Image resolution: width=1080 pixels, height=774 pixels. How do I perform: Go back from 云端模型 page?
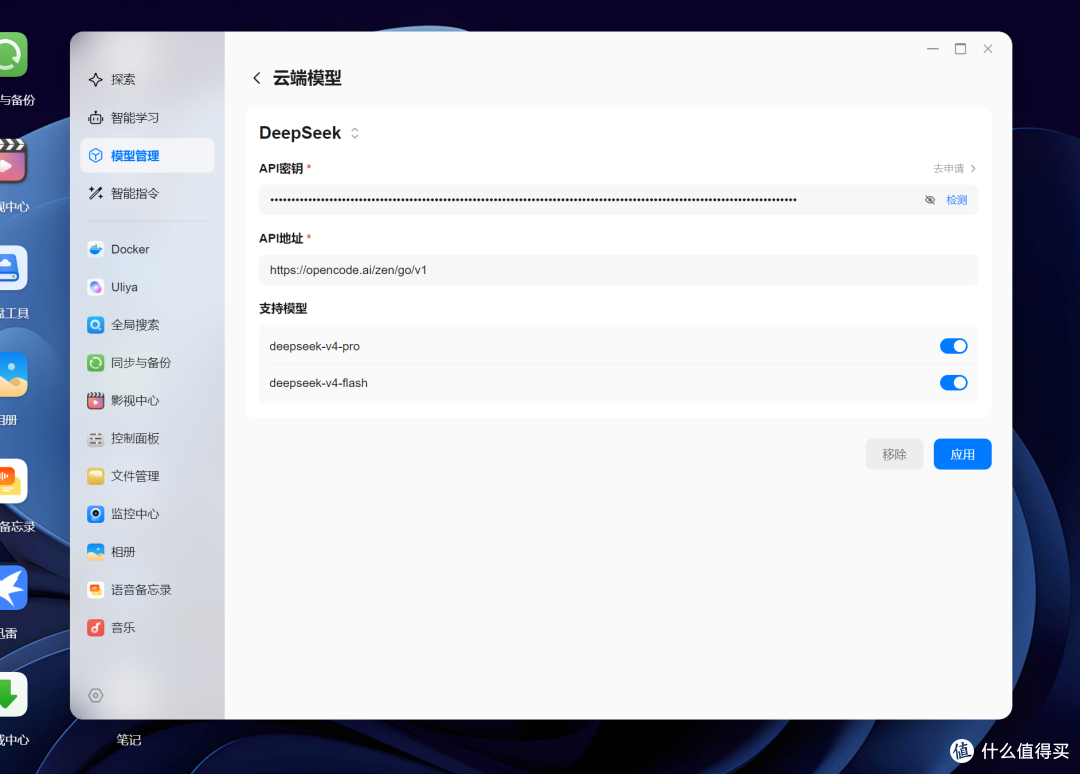257,78
